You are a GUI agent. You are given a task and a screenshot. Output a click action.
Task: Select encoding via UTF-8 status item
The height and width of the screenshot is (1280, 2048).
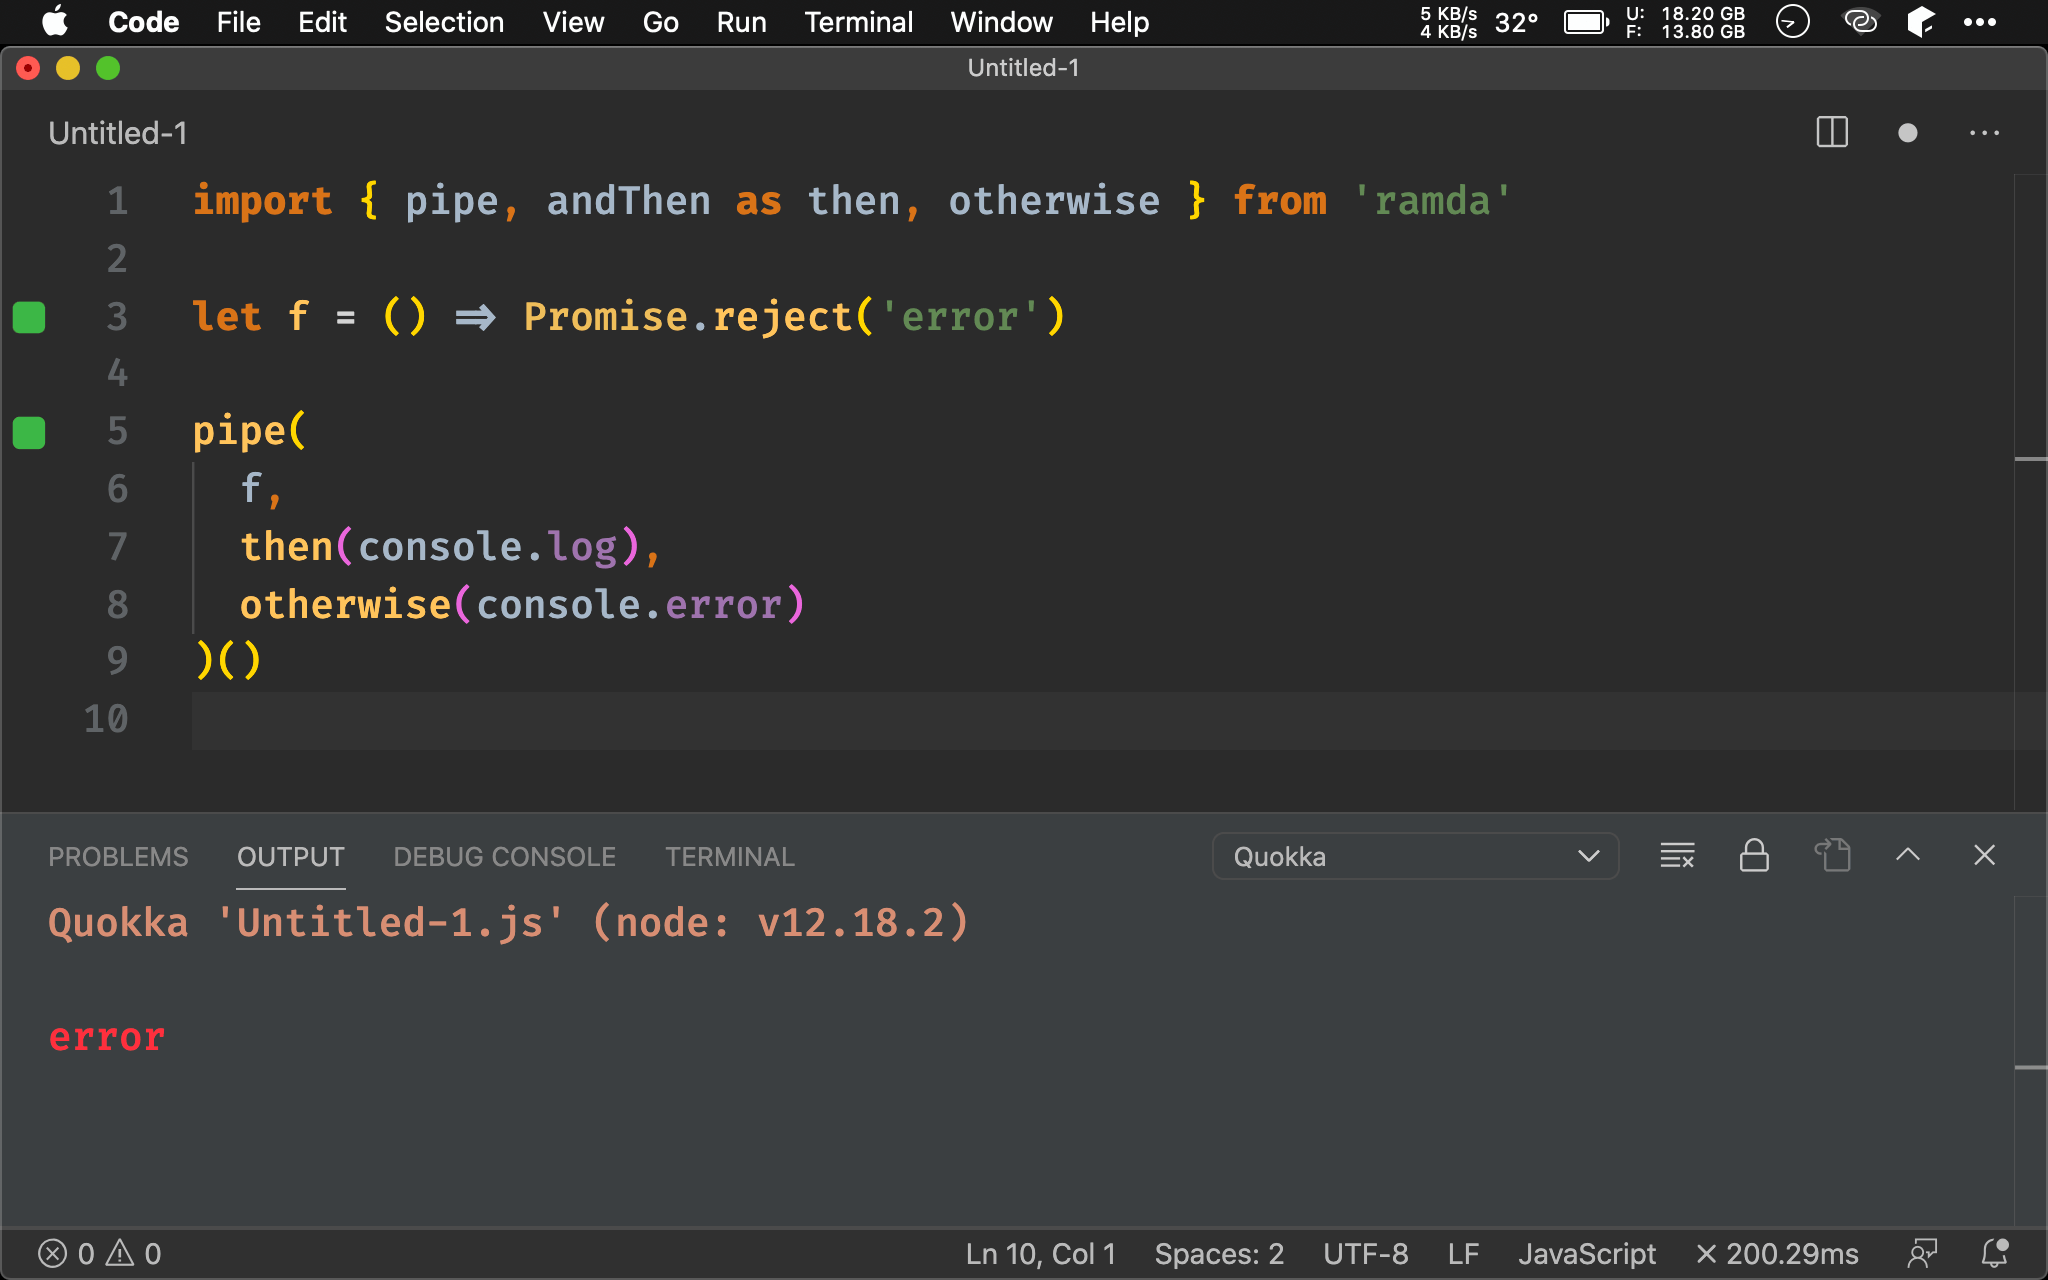point(1366,1254)
